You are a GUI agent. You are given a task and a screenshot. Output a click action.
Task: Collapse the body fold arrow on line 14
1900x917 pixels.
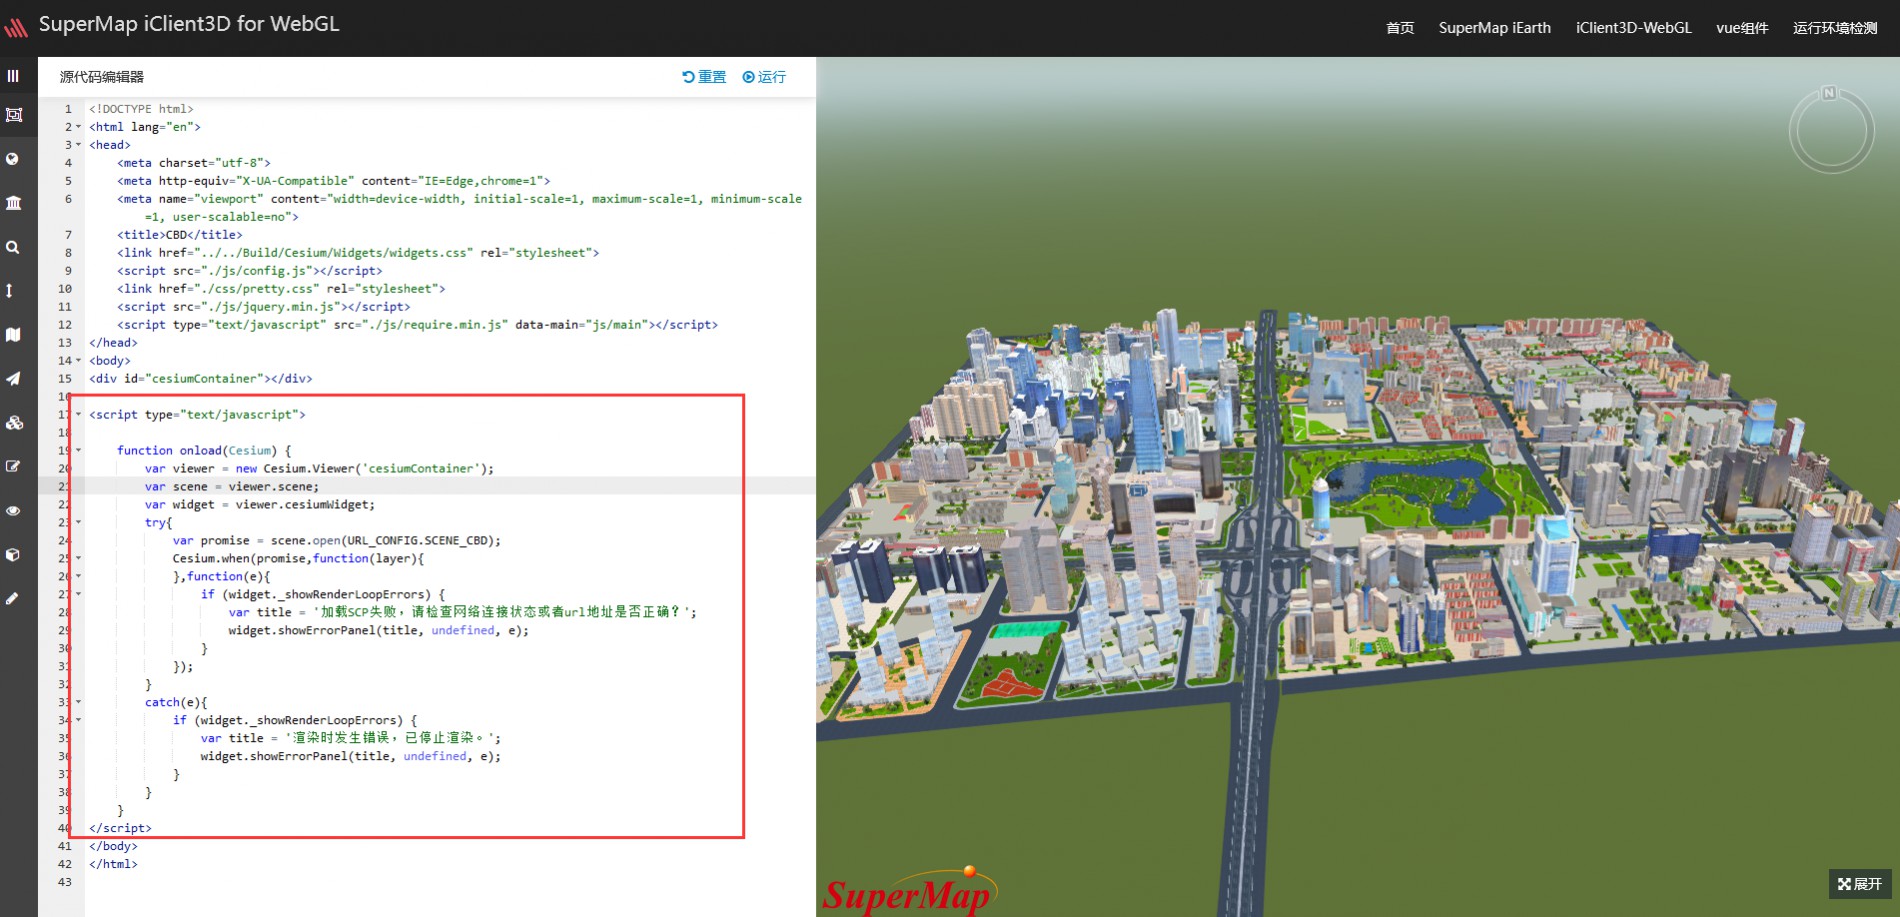click(x=79, y=361)
